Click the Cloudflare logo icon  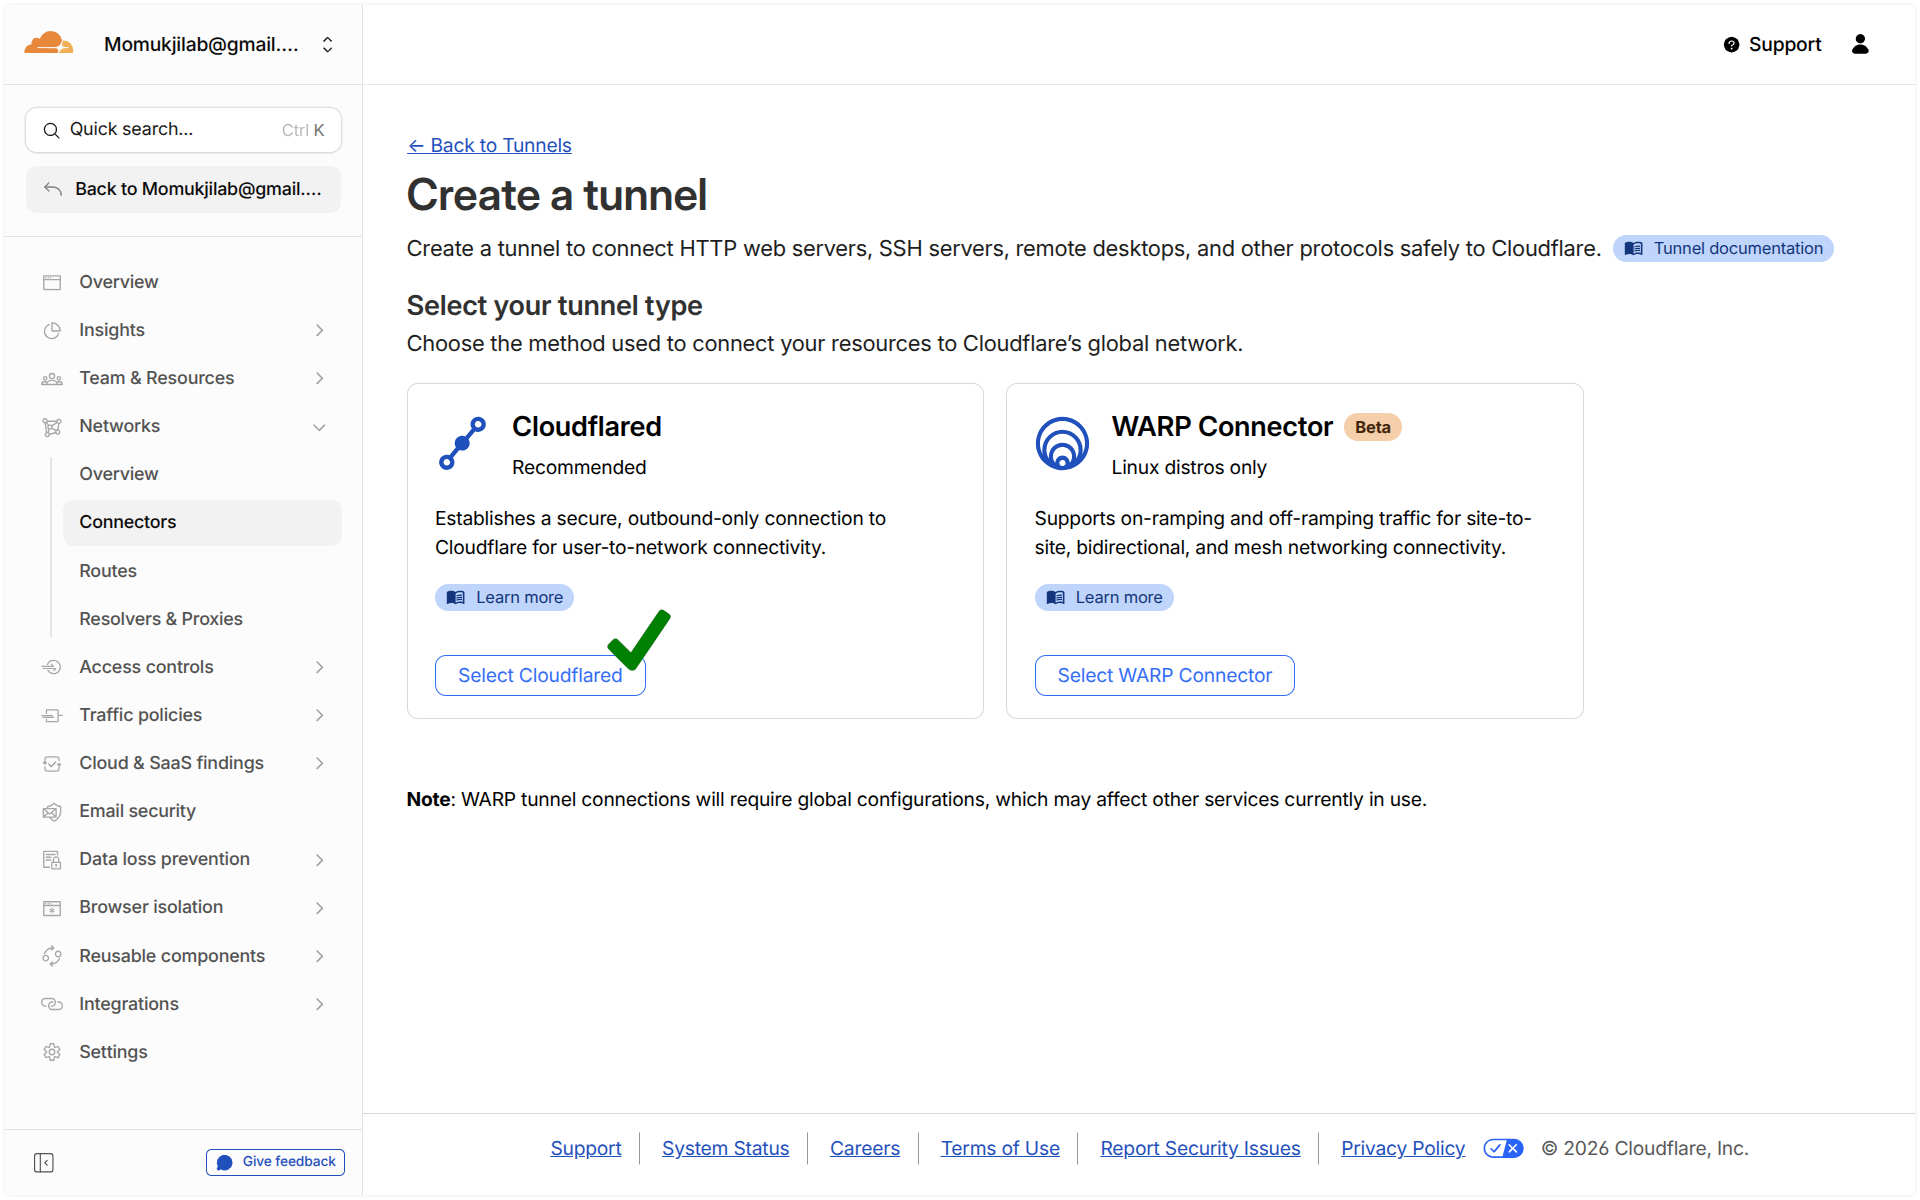click(x=48, y=44)
